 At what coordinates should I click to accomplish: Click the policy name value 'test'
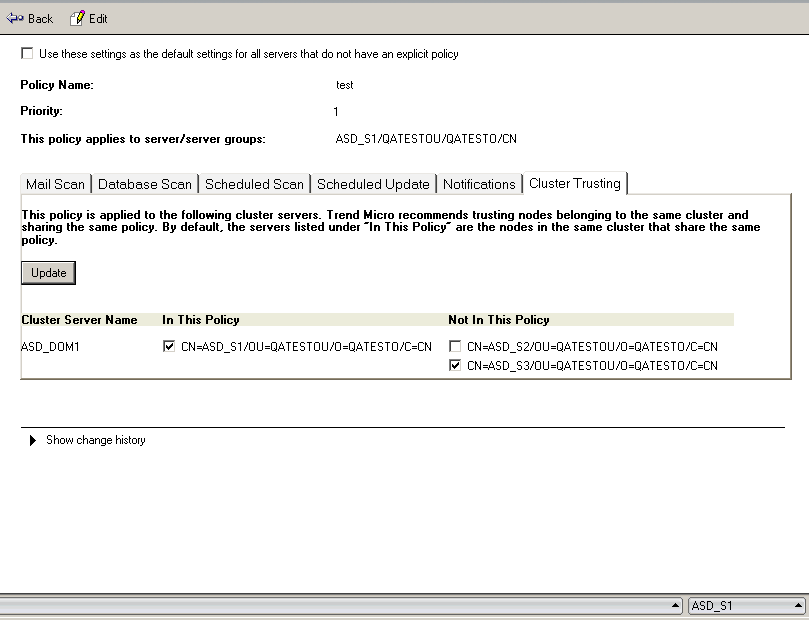pyautogui.click(x=344, y=85)
